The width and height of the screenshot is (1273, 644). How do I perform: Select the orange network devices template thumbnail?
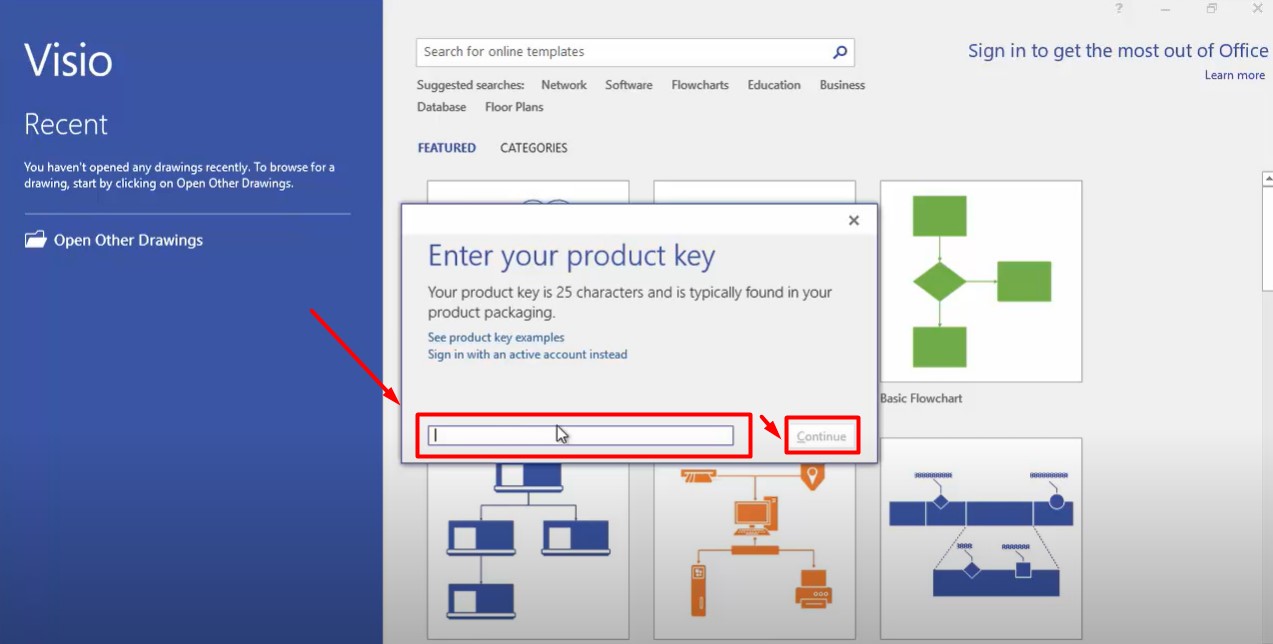click(755, 550)
